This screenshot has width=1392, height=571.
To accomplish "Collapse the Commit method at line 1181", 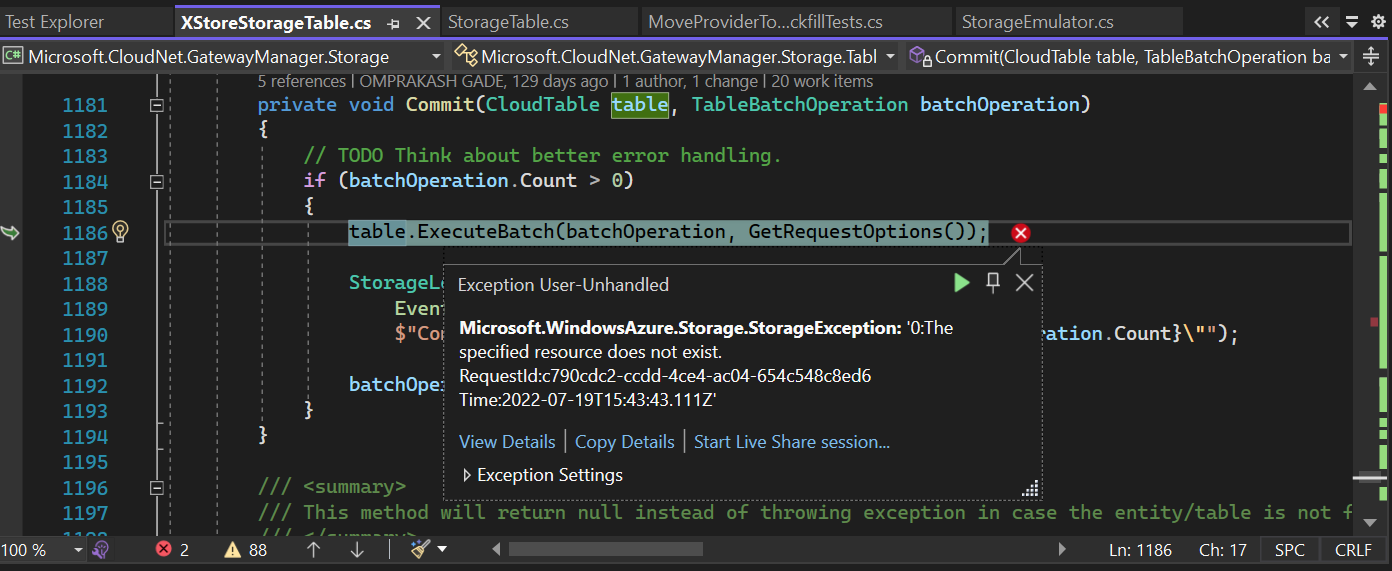I will (156, 105).
